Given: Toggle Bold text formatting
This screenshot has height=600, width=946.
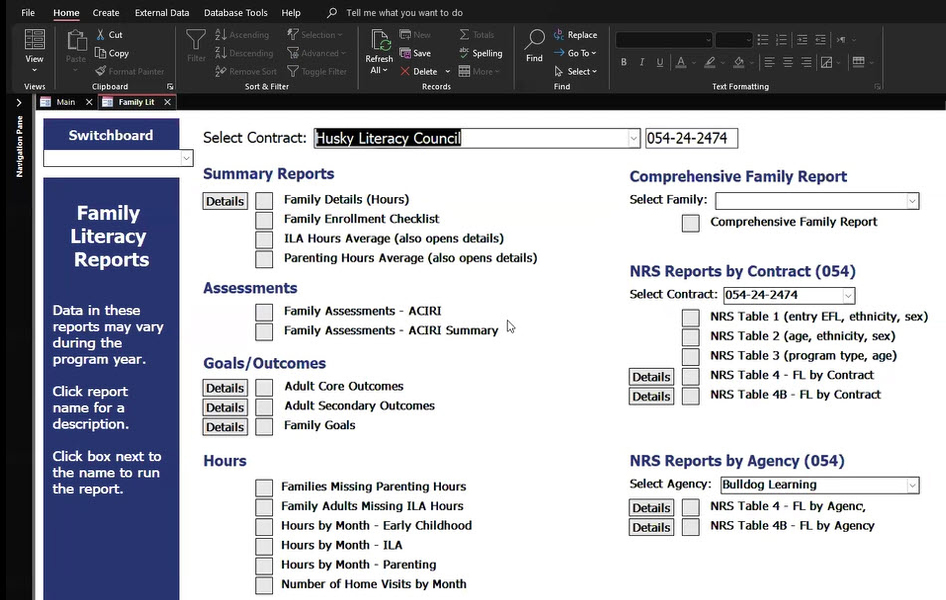Looking at the screenshot, I should point(624,62).
